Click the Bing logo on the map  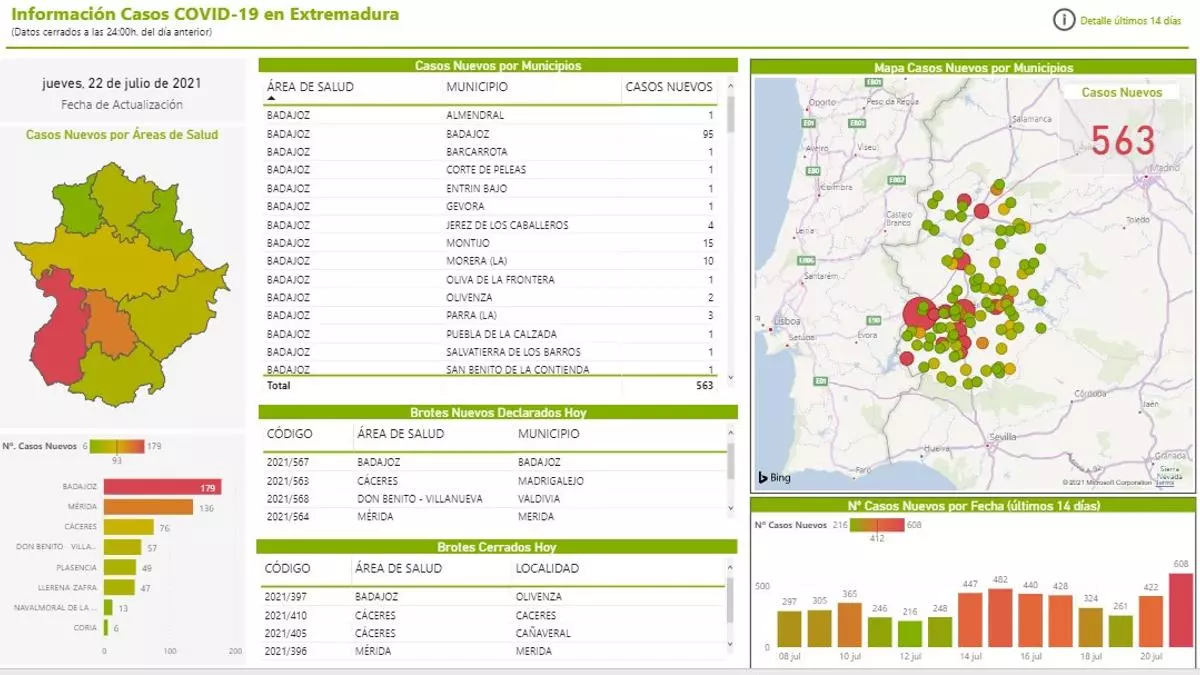pos(774,478)
